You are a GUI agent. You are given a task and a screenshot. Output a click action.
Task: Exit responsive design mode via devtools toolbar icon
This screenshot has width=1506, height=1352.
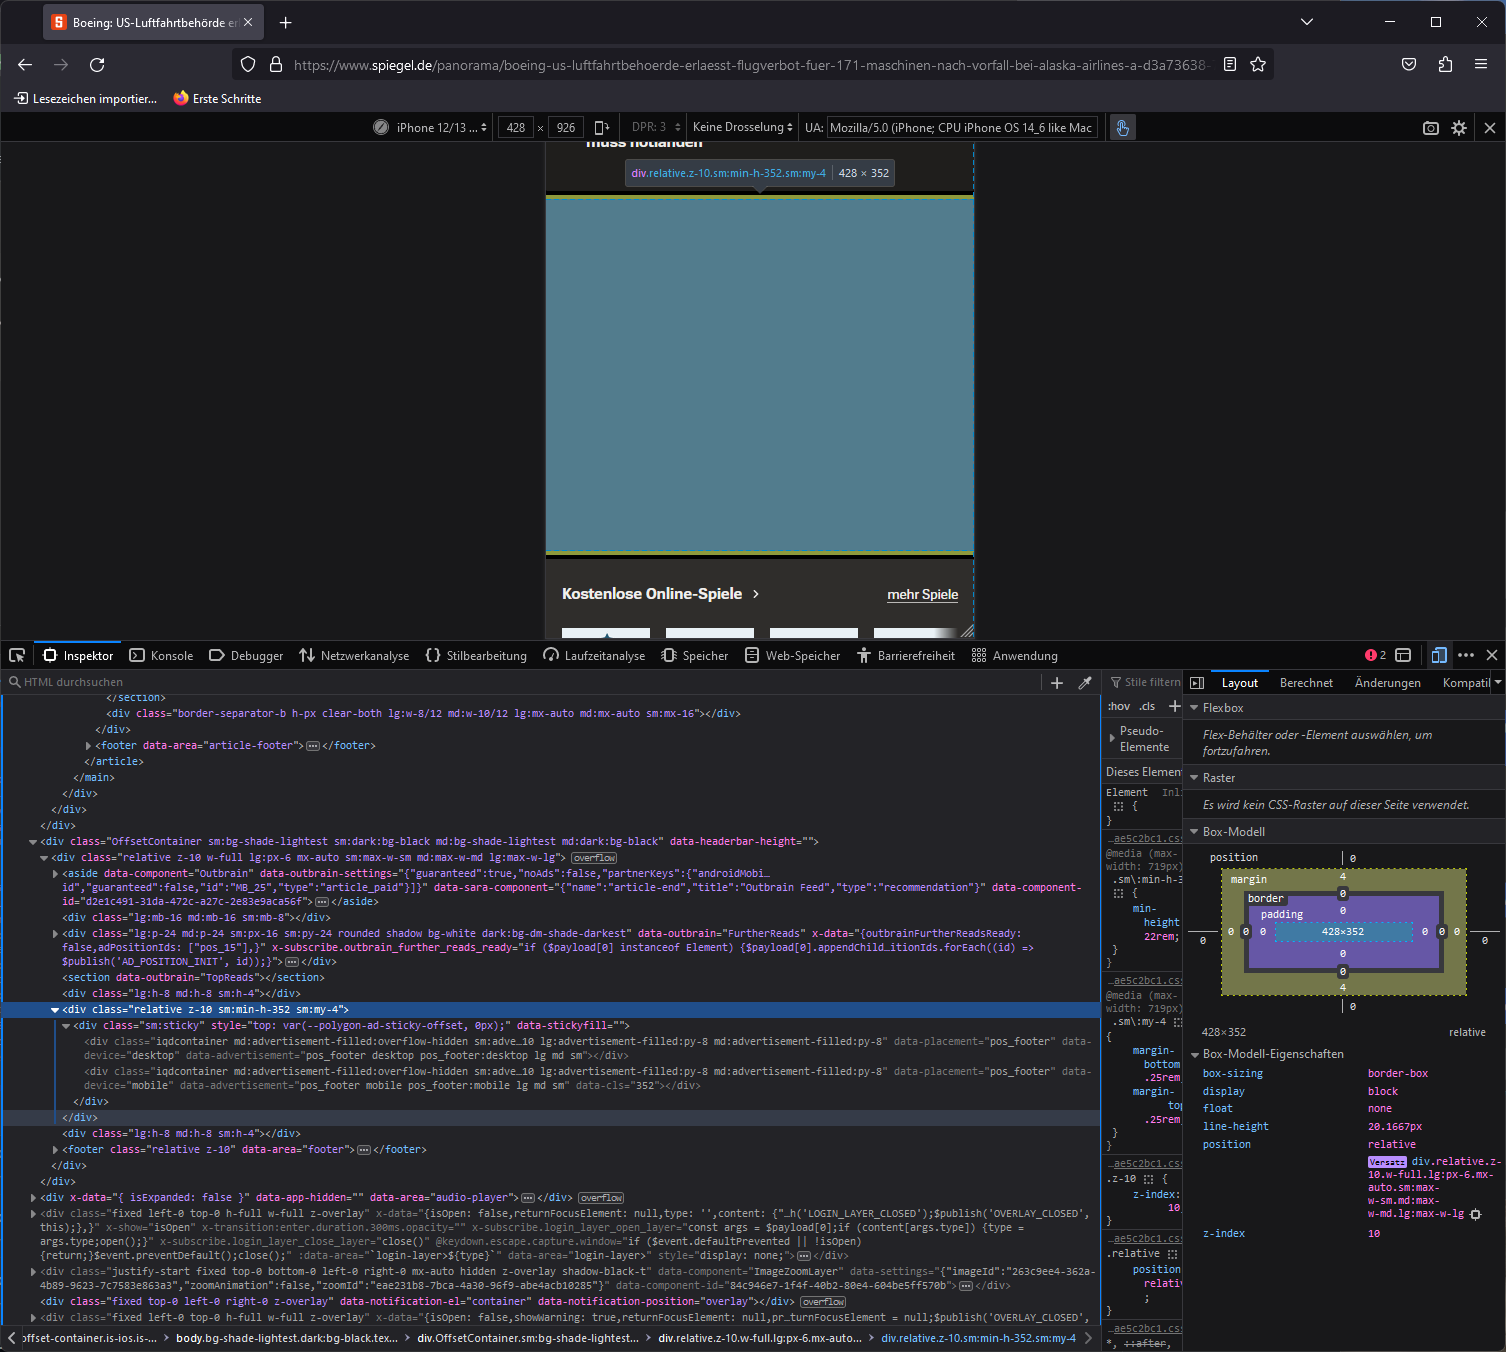pyautogui.click(x=1439, y=656)
